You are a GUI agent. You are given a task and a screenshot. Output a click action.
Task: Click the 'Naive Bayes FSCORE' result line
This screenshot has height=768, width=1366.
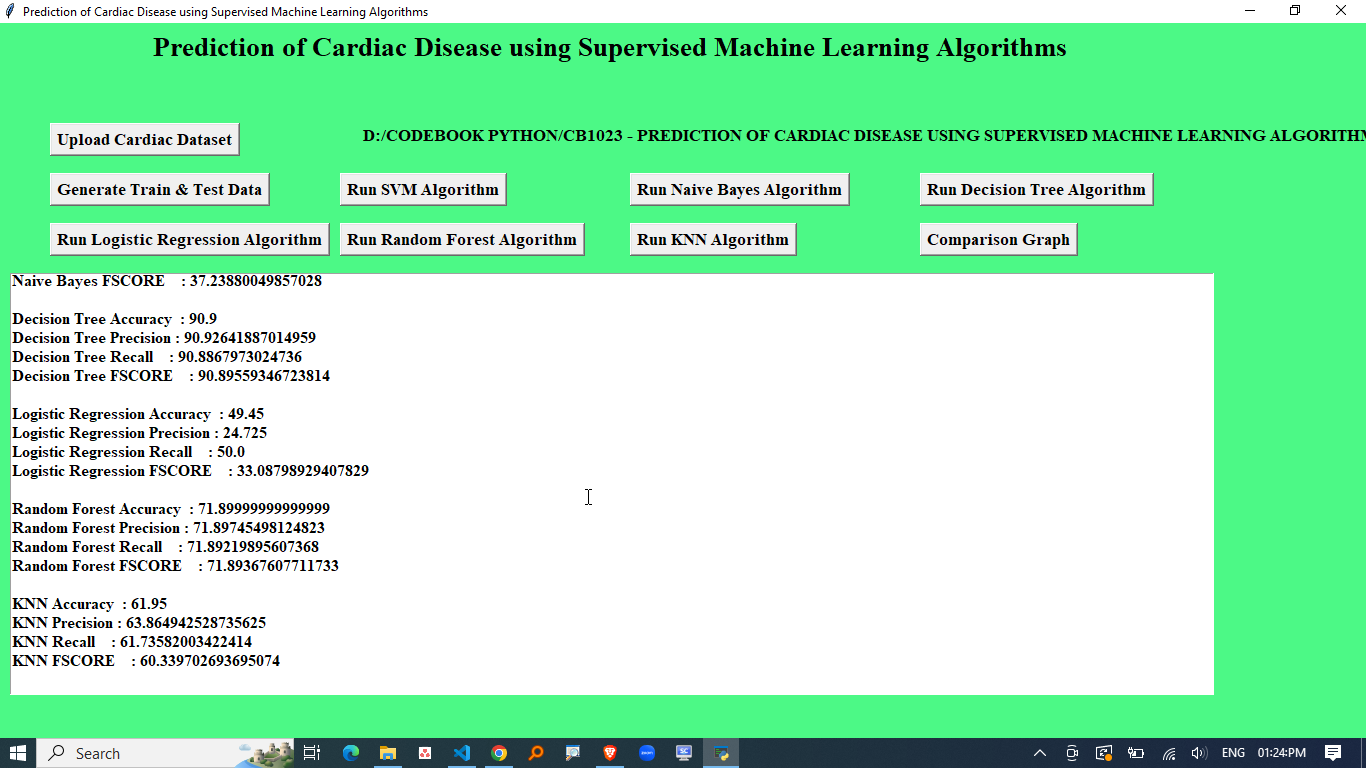pyautogui.click(x=167, y=281)
